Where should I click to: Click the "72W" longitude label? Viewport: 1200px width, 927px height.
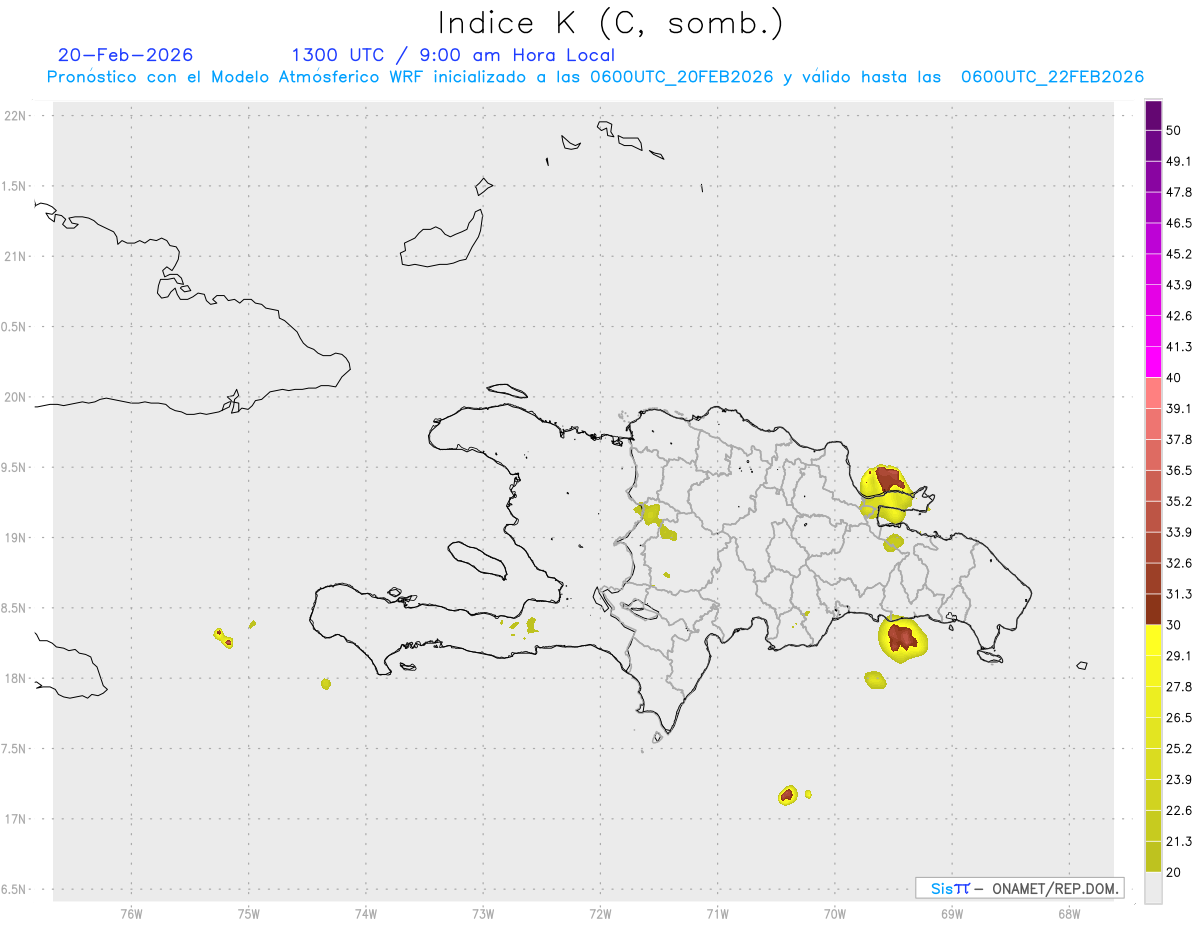[x=600, y=913]
